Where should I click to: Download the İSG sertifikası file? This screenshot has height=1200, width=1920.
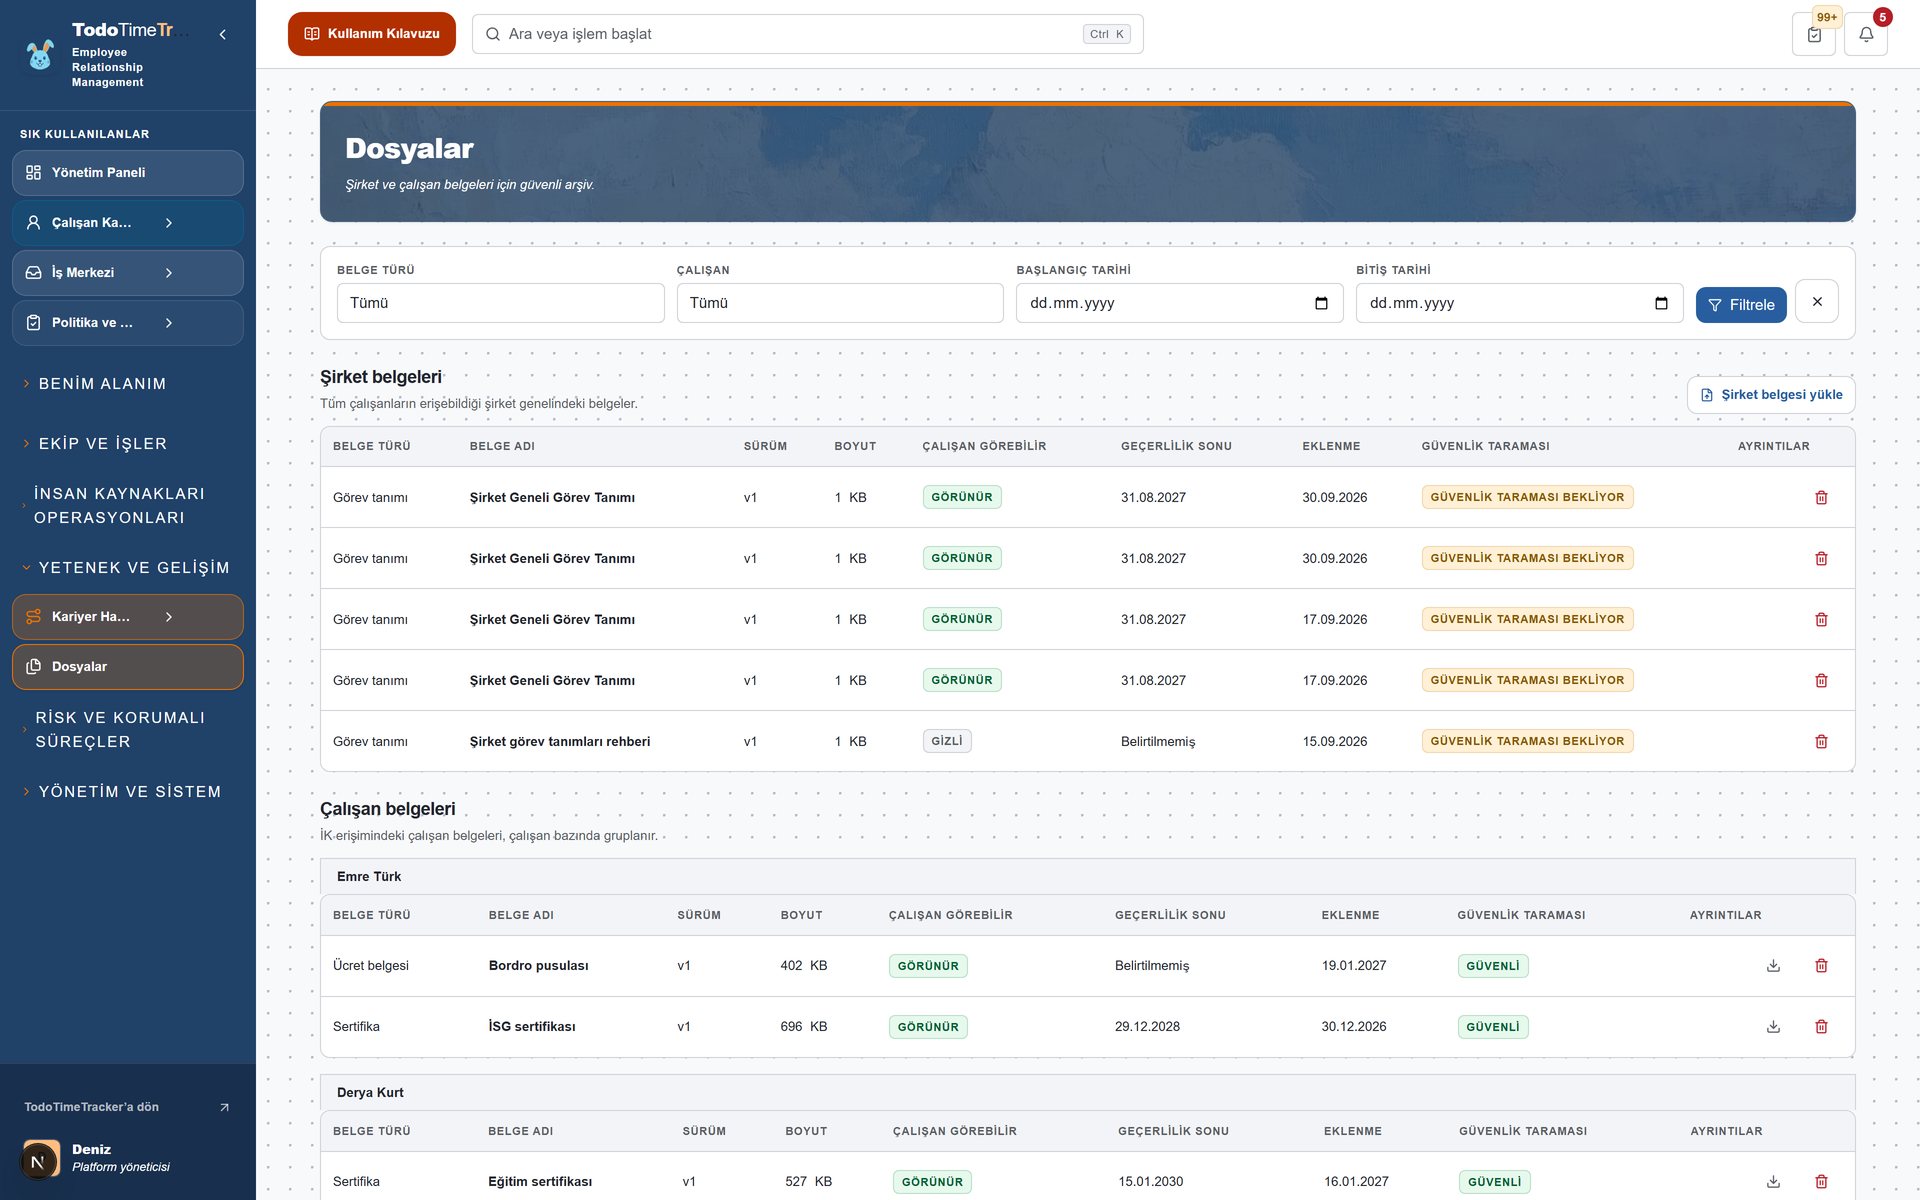(1773, 1027)
